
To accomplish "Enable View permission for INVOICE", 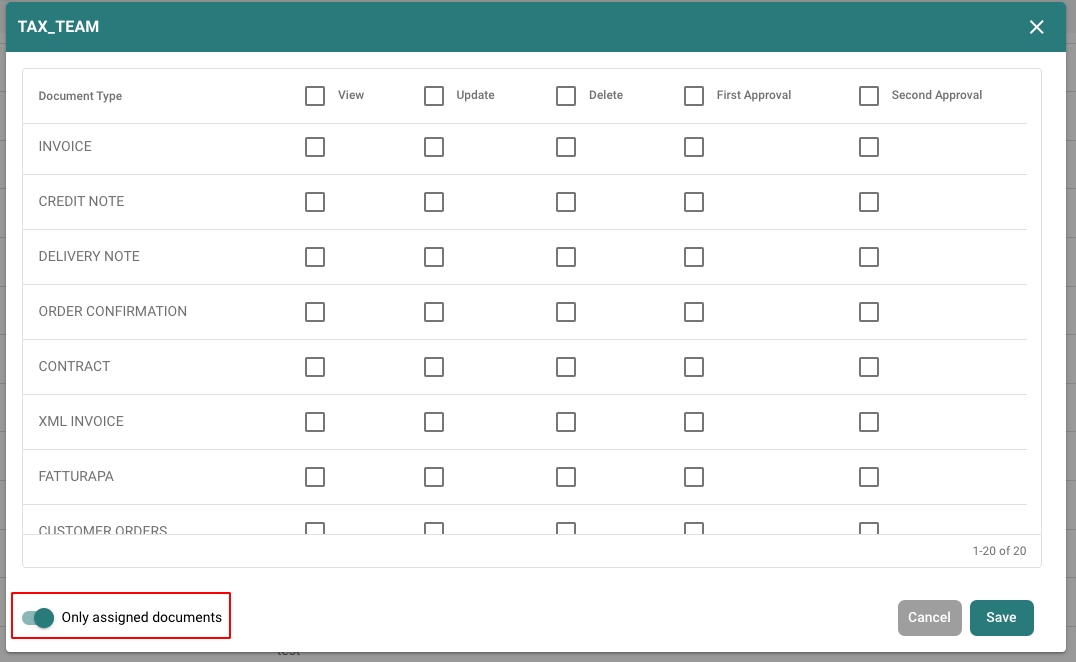I will [315, 147].
